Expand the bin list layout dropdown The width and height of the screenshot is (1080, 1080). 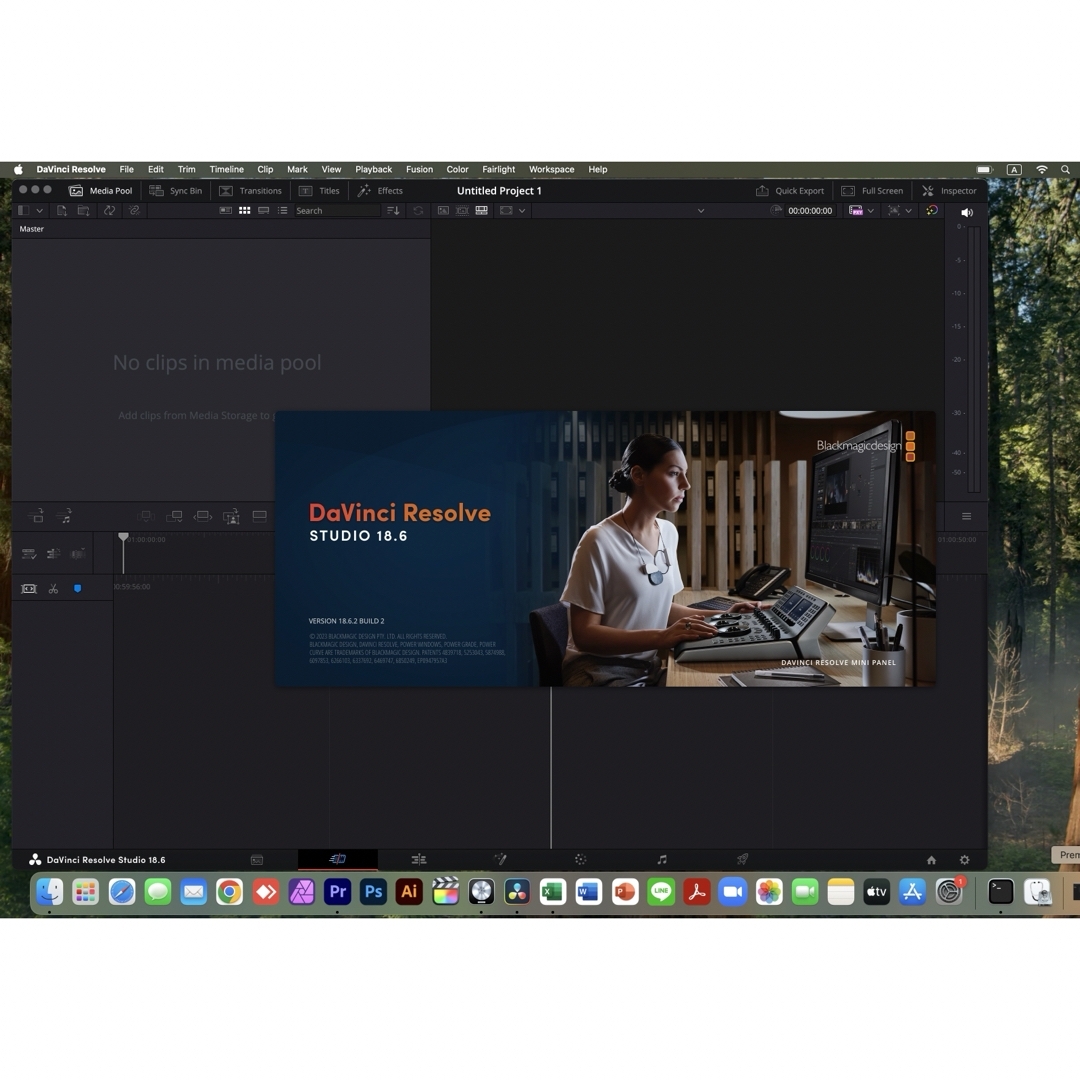(x=39, y=211)
